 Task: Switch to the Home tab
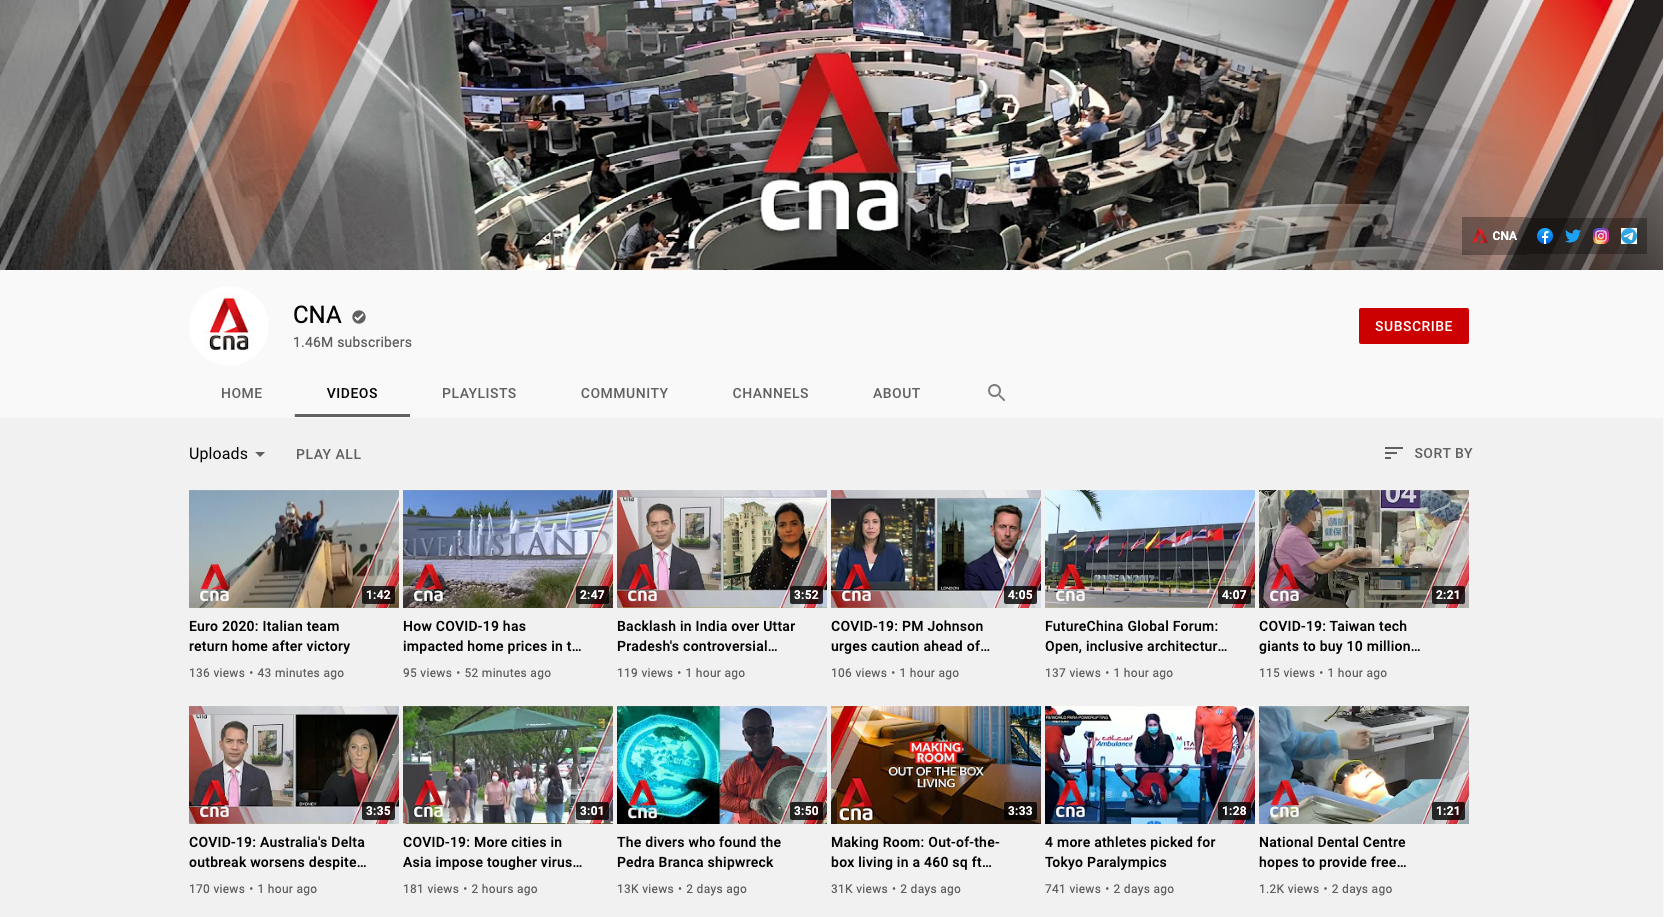[x=242, y=393]
